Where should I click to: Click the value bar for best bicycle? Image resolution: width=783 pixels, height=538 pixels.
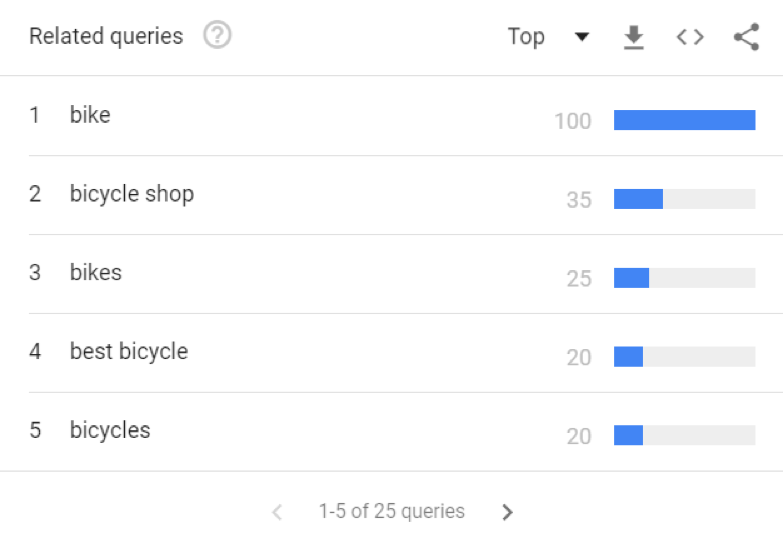click(x=684, y=357)
